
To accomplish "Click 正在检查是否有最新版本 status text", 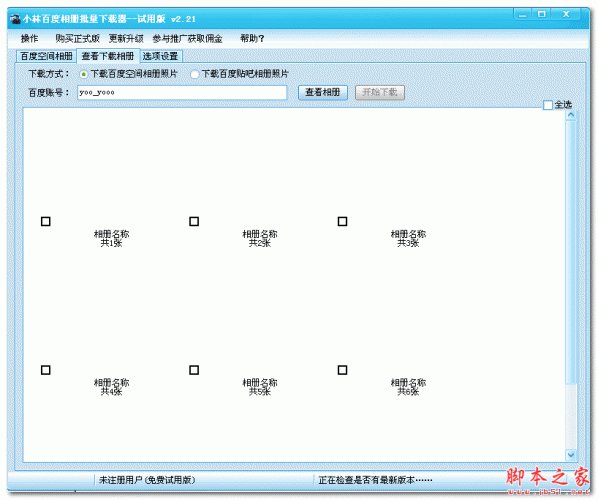I will [375, 480].
